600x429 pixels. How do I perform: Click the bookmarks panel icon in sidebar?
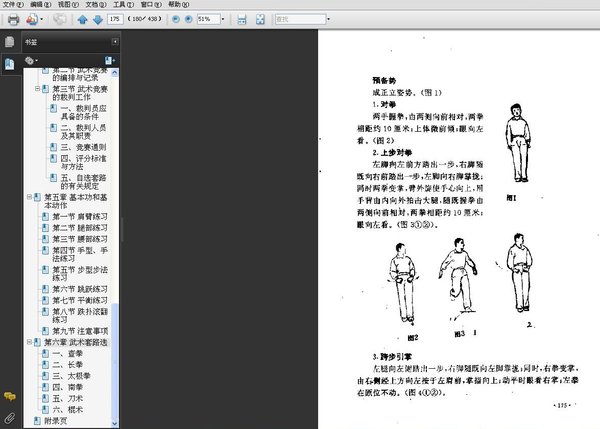[x=10, y=64]
